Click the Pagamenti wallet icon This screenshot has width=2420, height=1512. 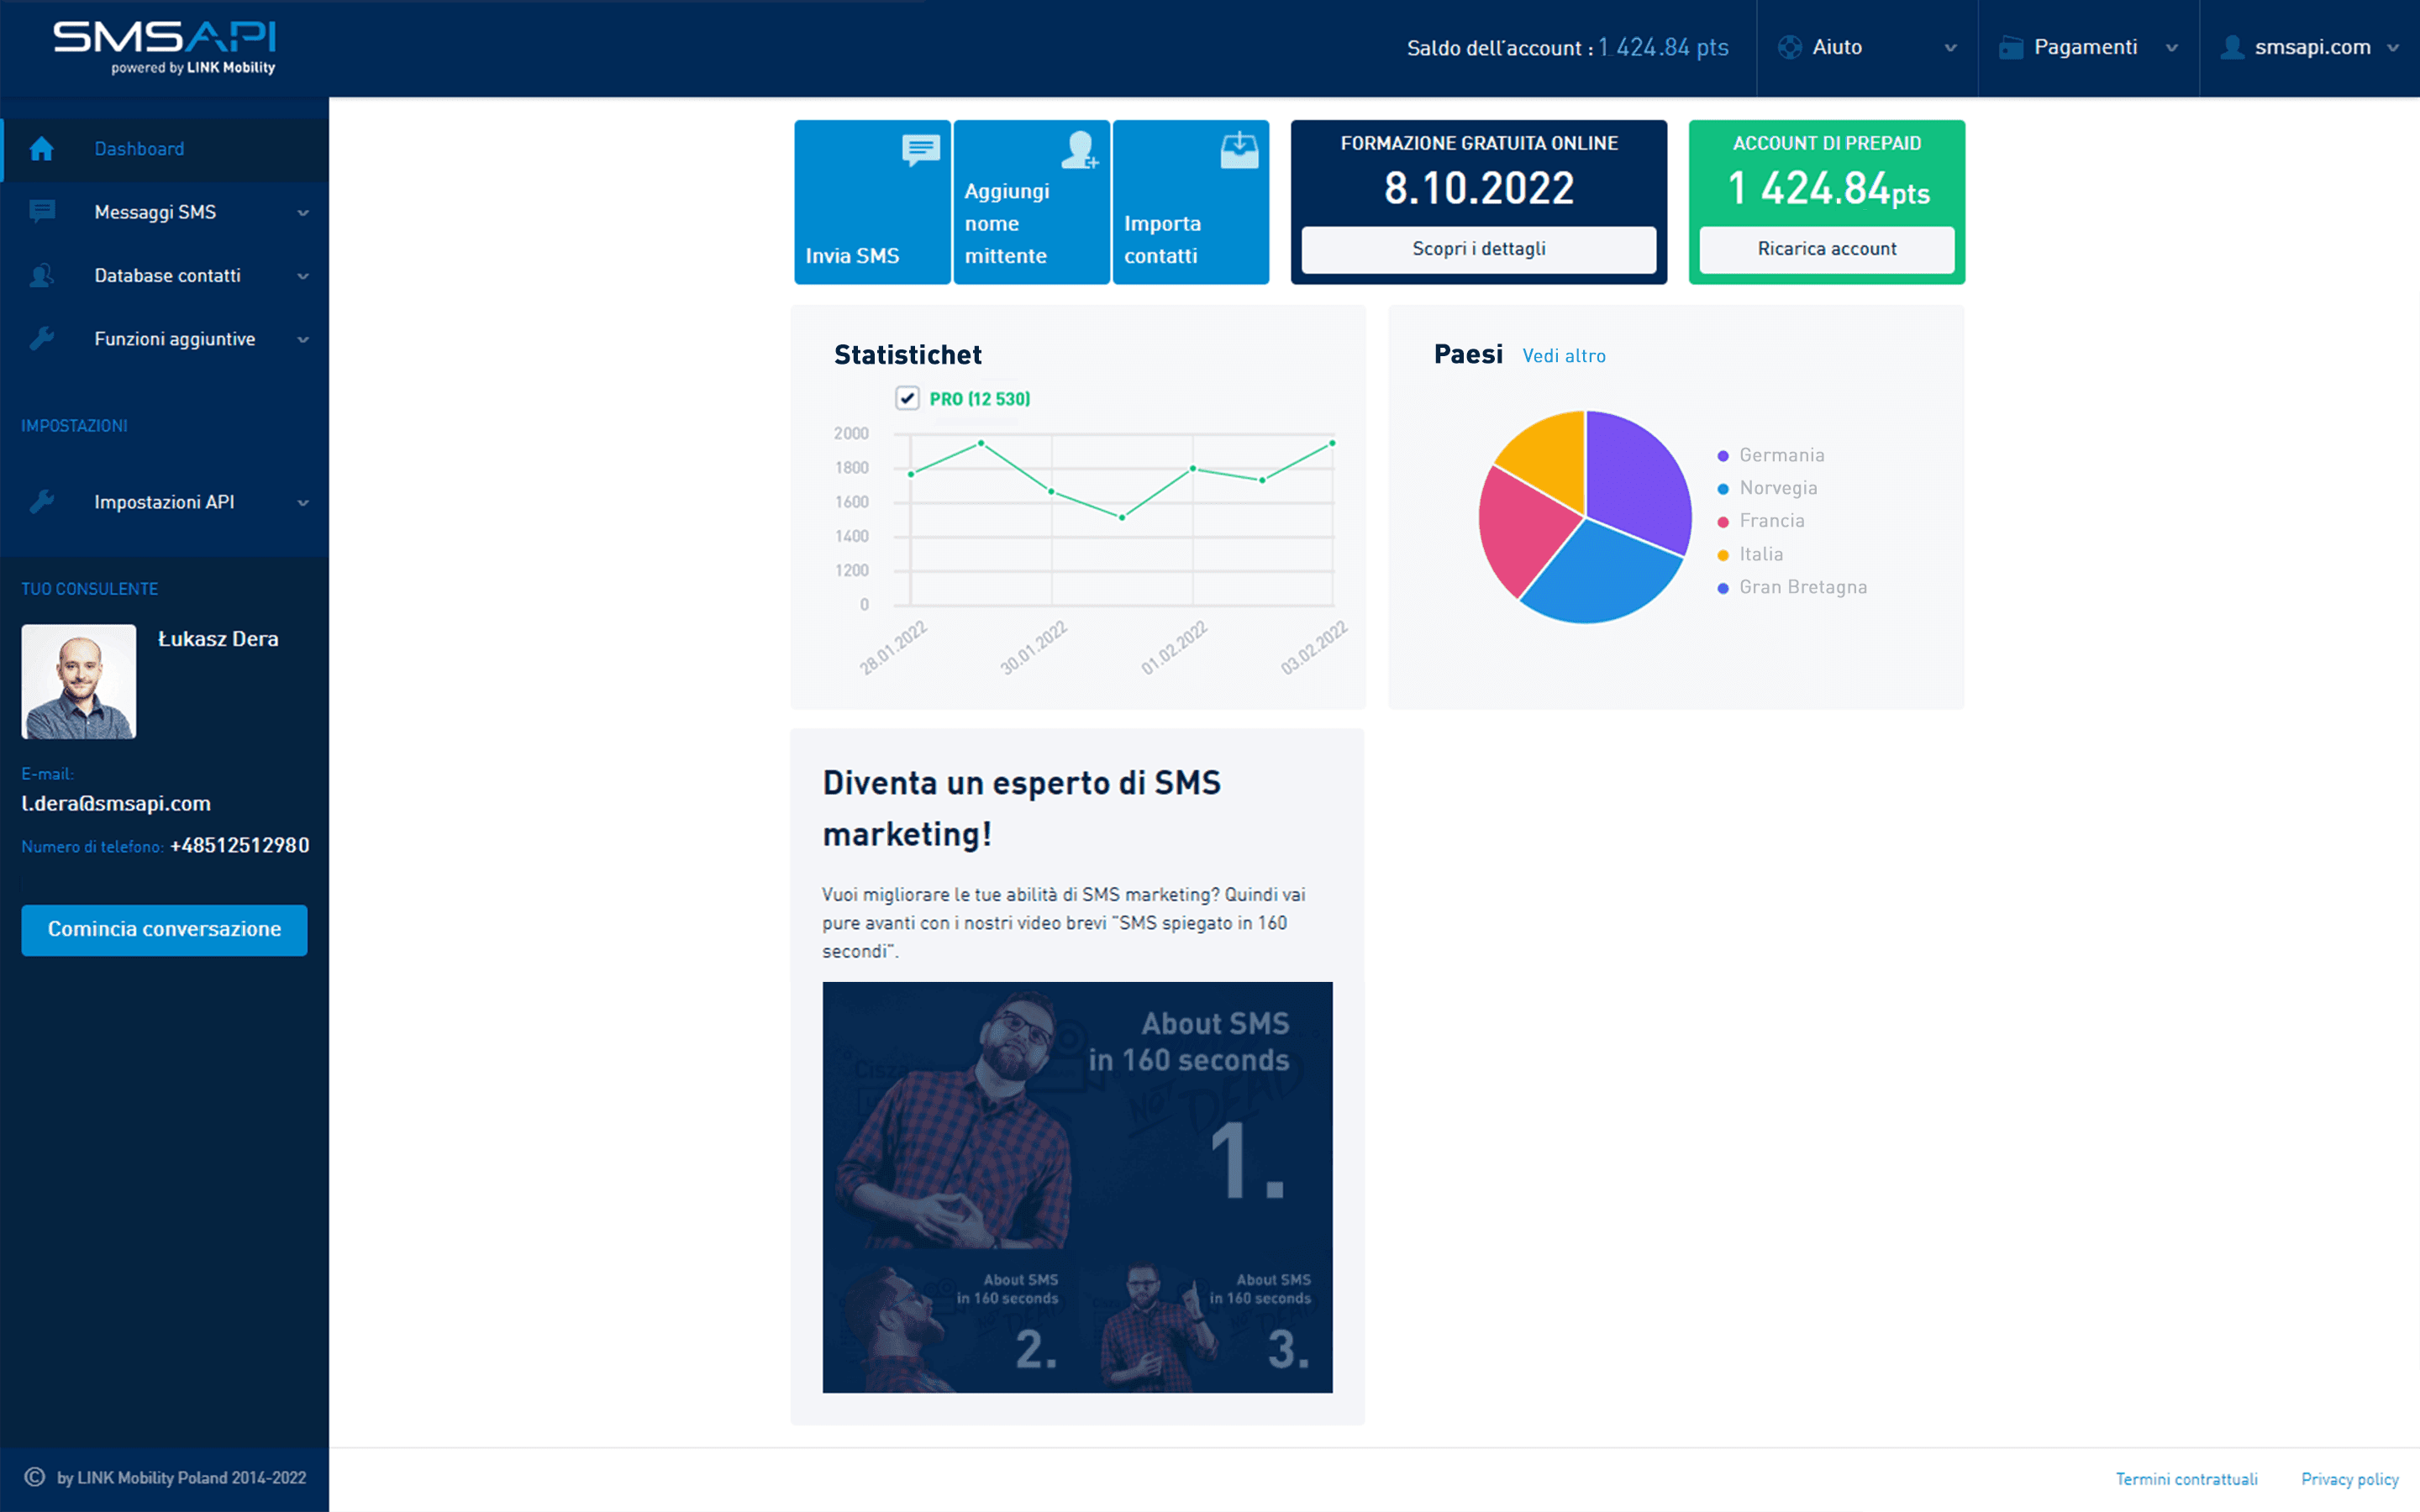[2011, 48]
